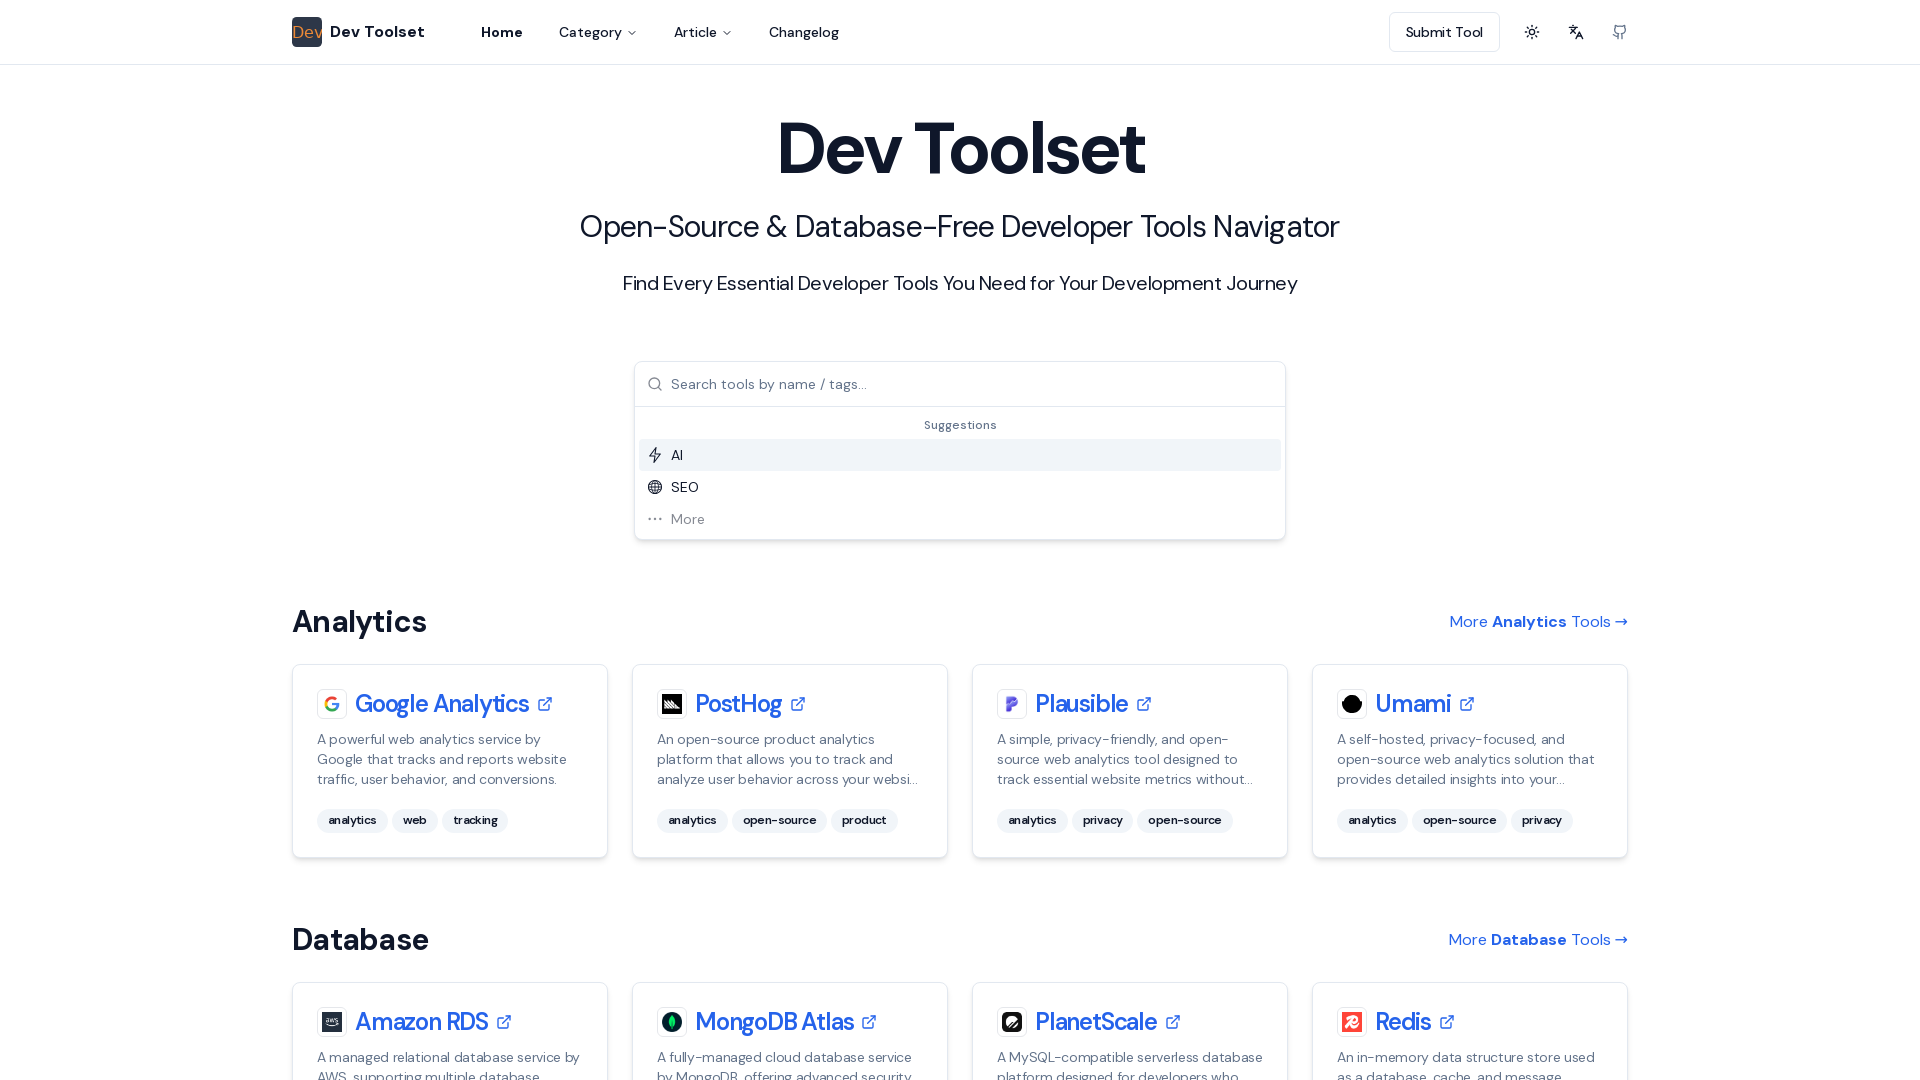Screen dimensions: 1920x1080
Task: Open the MongoDB Atlas title link
Action: pyautogui.click(x=774, y=1022)
